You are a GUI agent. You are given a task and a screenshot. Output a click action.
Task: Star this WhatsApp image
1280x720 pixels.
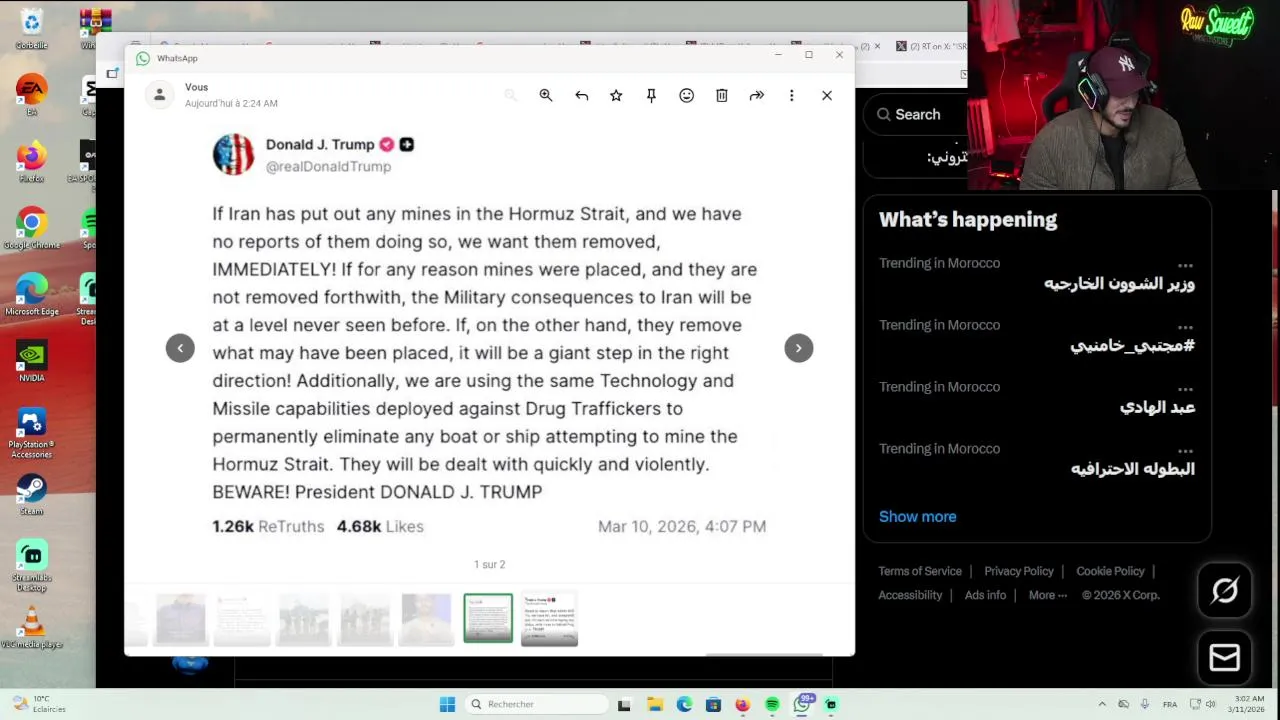(x=616, y=95)
